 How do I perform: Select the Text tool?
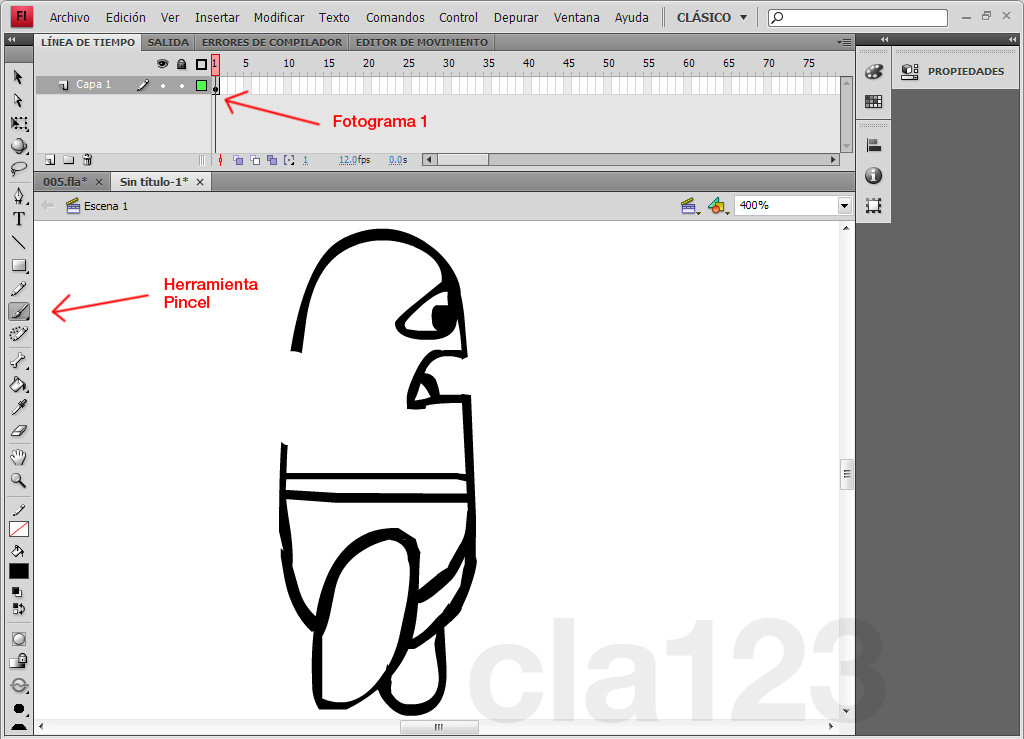point(19,219)
